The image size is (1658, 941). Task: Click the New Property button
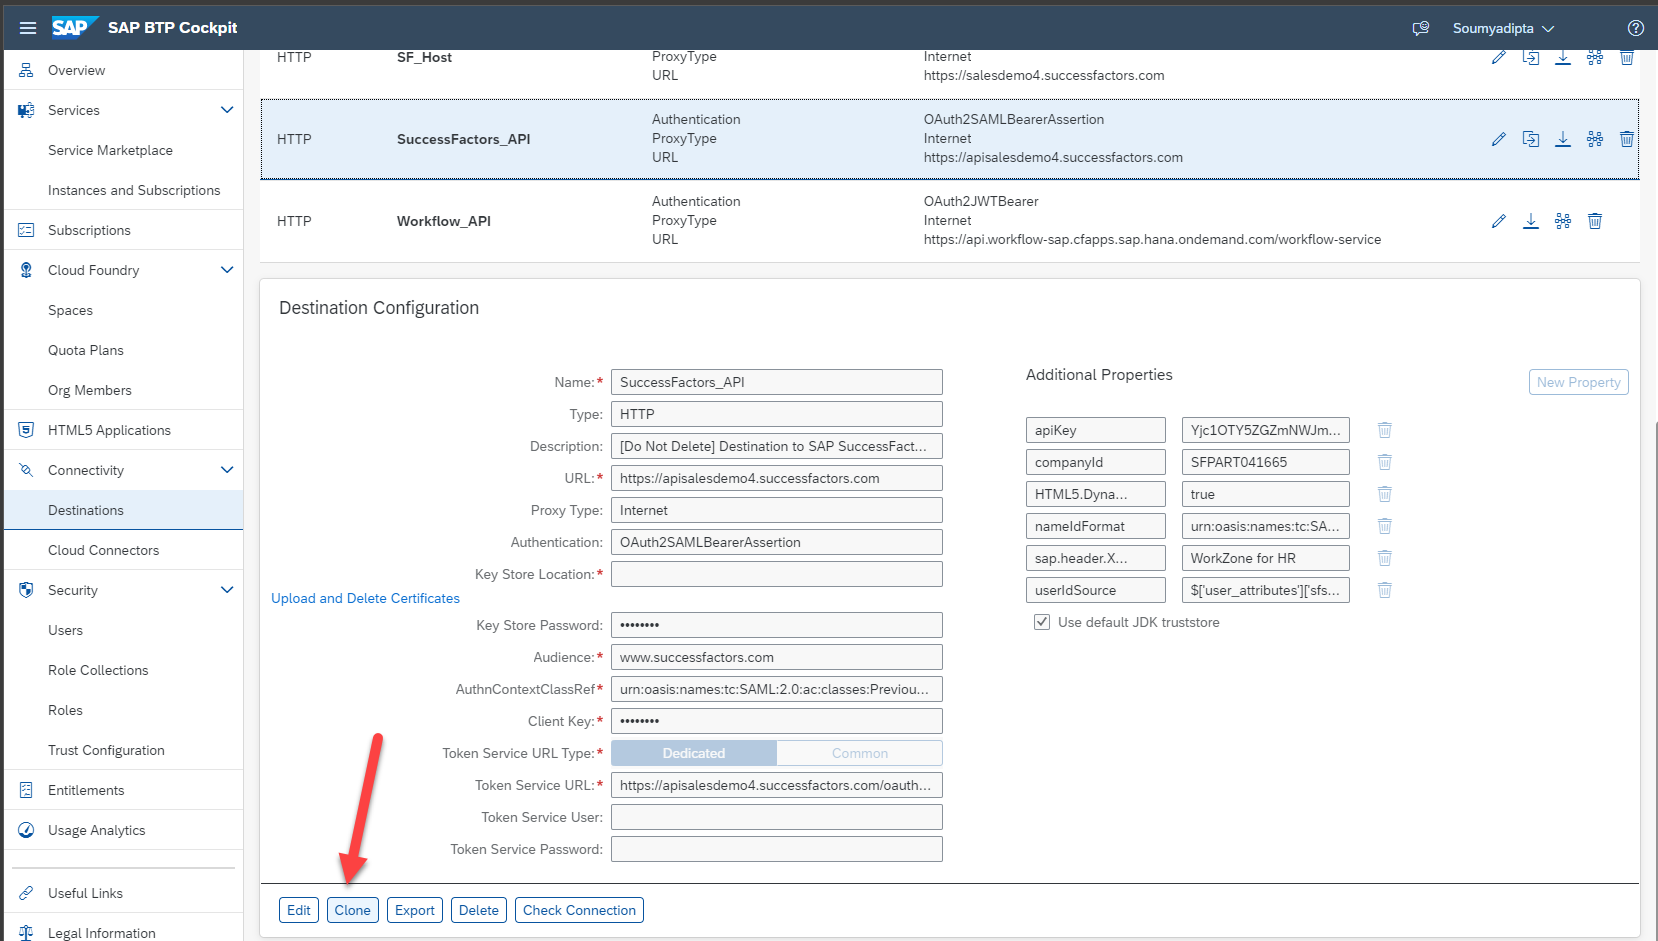(x=1579, y=382)
